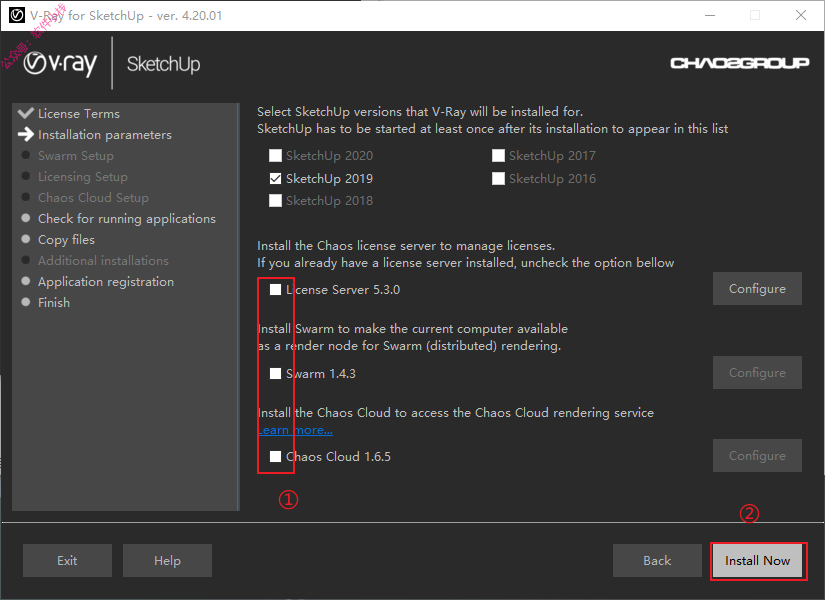Viewport: 825px width, 600px height.
Task: Select the Copy files step
Action: [66, 240]
